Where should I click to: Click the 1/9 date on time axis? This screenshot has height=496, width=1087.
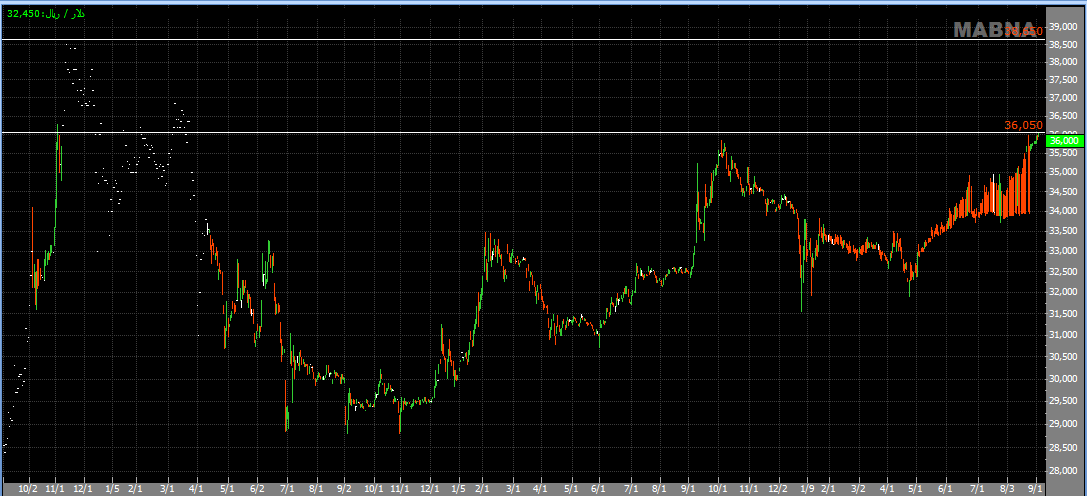click(805, 489)
